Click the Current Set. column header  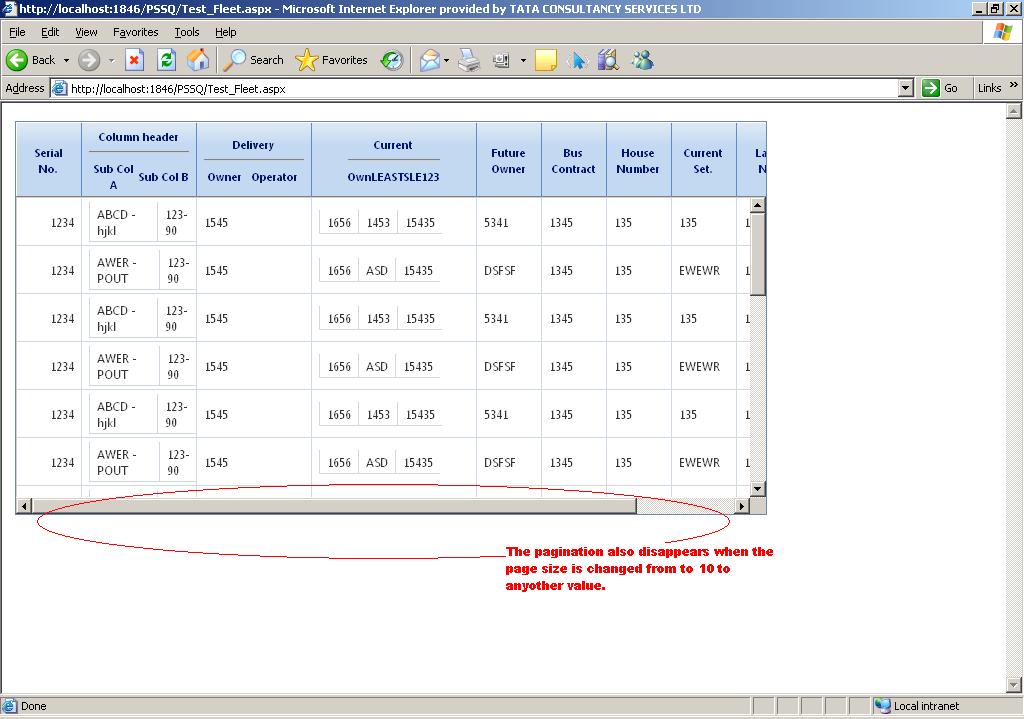703,161
